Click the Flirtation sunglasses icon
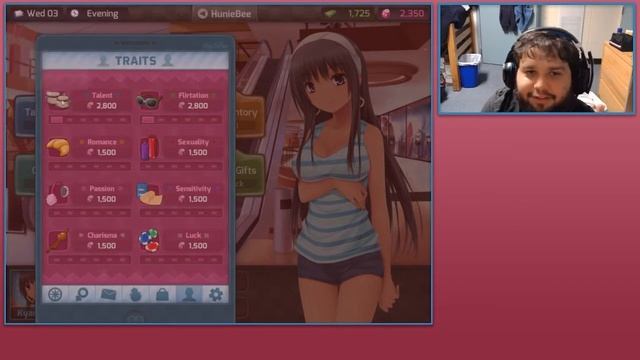 tap(149, 101)
